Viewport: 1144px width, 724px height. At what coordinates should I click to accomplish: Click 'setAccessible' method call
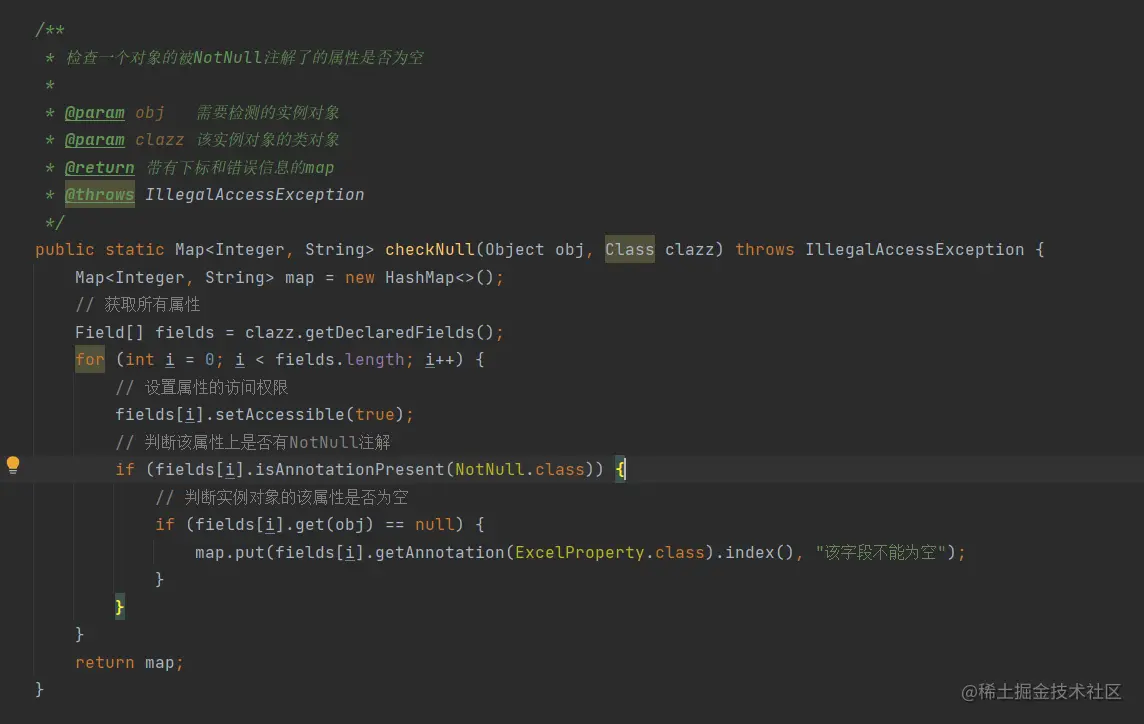point(280,415)
